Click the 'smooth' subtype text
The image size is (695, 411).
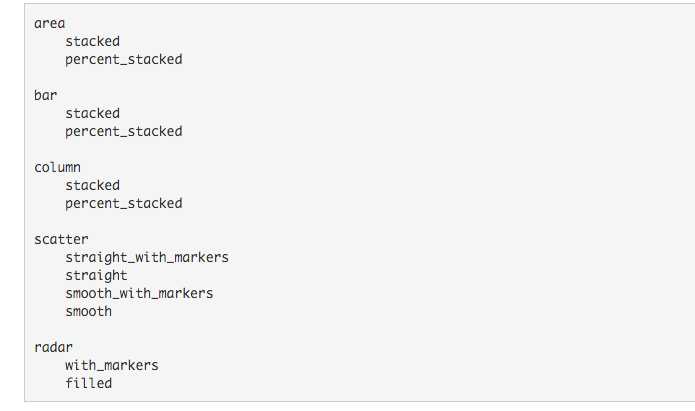[88, 311]
